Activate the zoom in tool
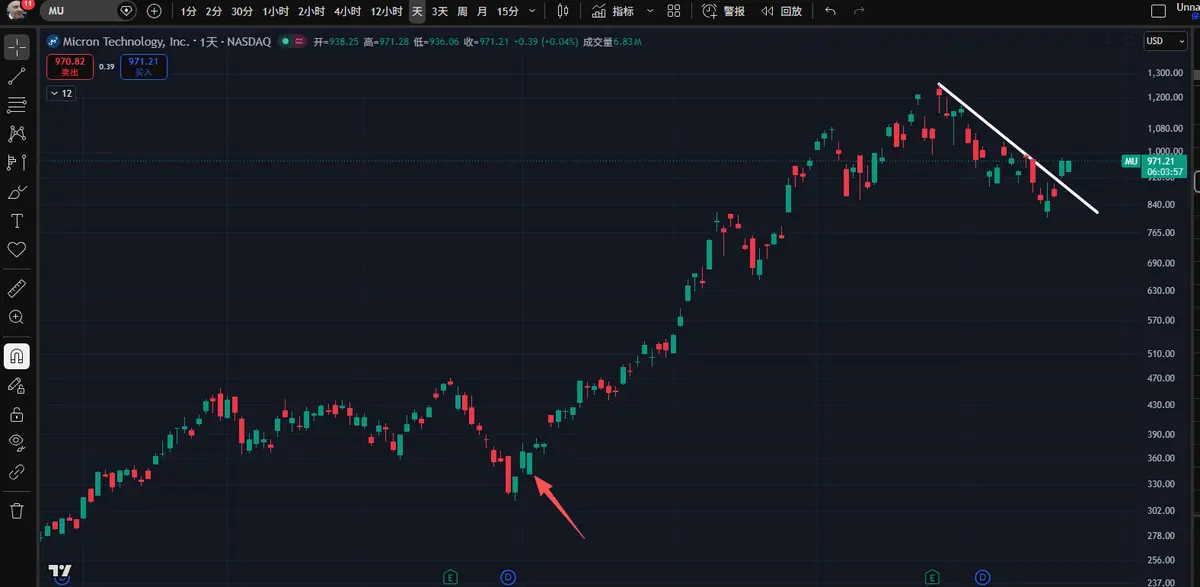This screenshot has height=587, width=1200. click(17, 317)
